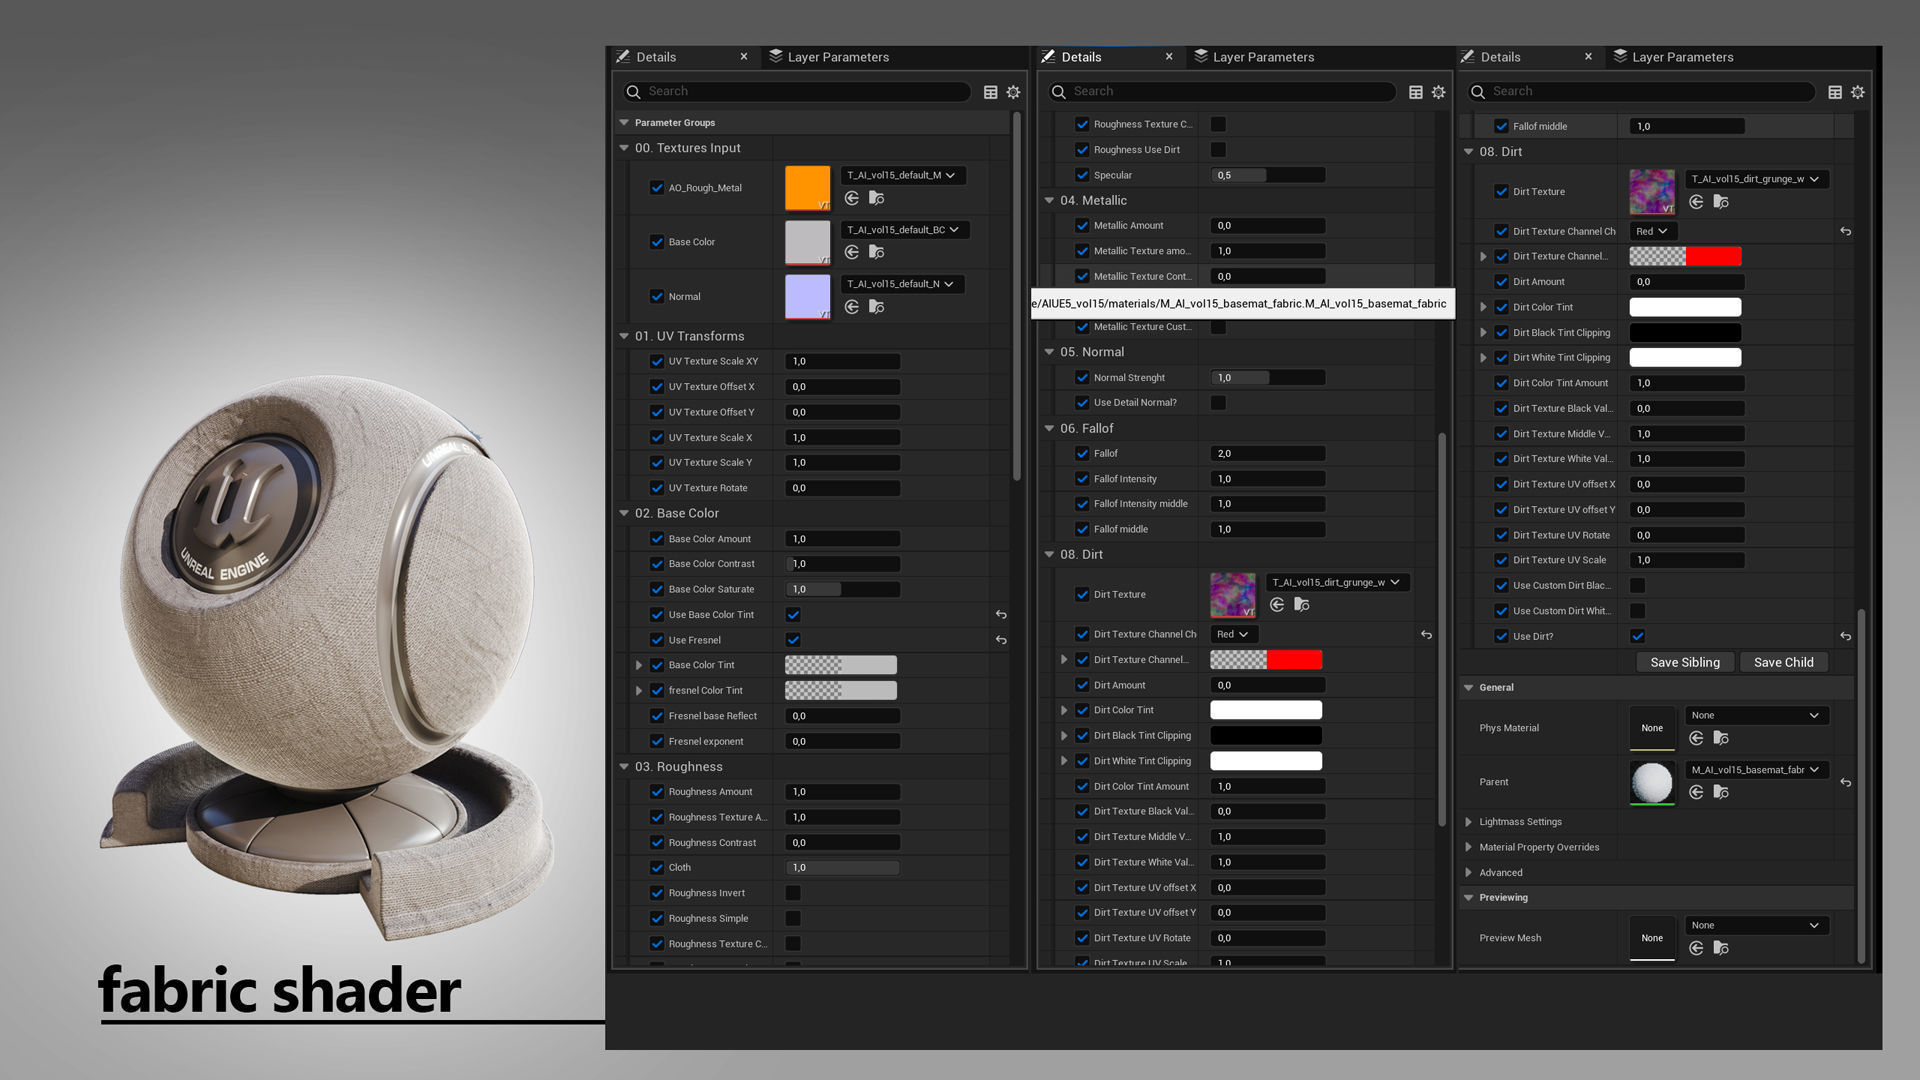1920x1080 pixels.
Task: Enable the Roughness Invert checkbox
Action: (x=793, y=893)
